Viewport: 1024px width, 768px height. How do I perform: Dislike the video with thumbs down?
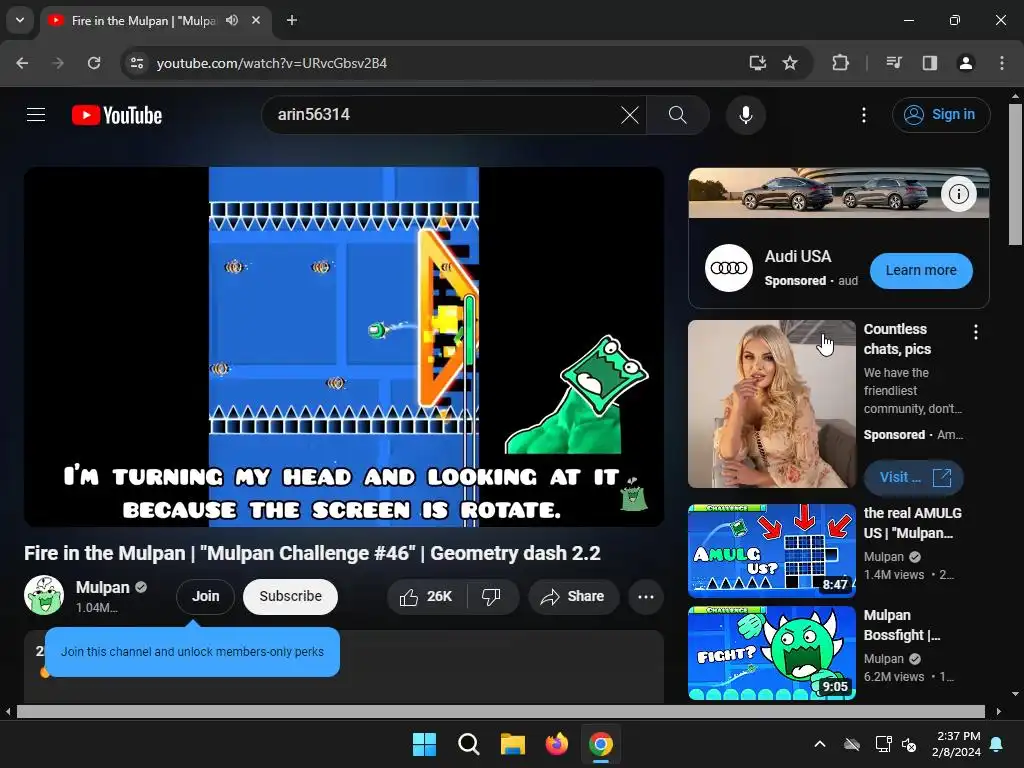[x=492, y=596]
